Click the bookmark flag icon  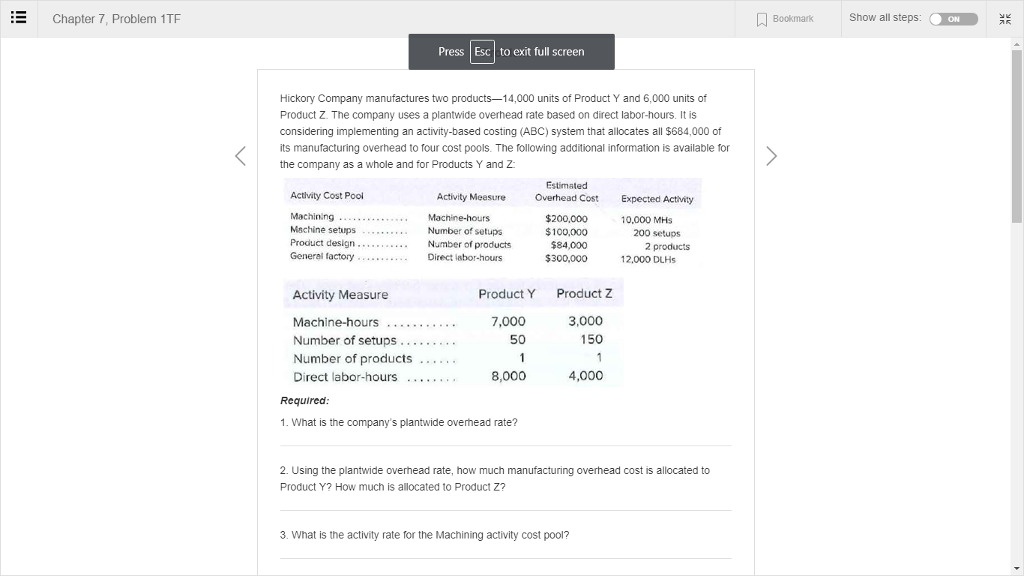(763, 18)
